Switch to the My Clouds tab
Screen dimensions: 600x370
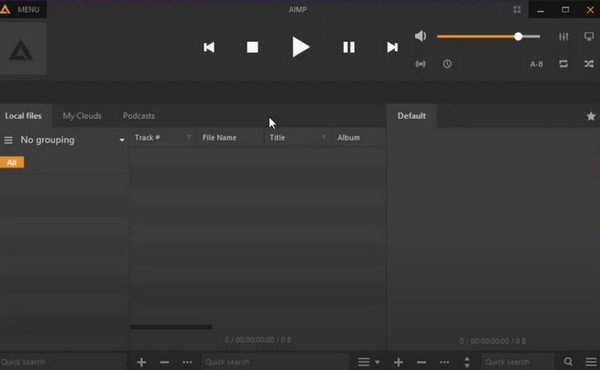pos(82,116)
